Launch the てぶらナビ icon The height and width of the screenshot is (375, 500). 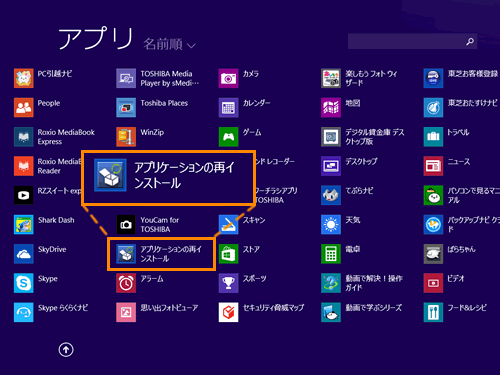pyautogui.click(x=331, y=195)
